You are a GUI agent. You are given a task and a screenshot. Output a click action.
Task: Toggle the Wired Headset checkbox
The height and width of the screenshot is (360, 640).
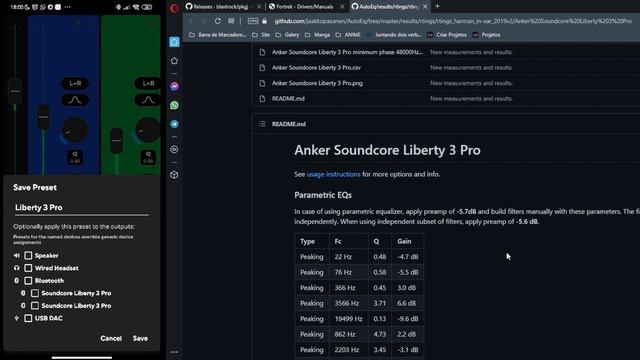[28, 268]
